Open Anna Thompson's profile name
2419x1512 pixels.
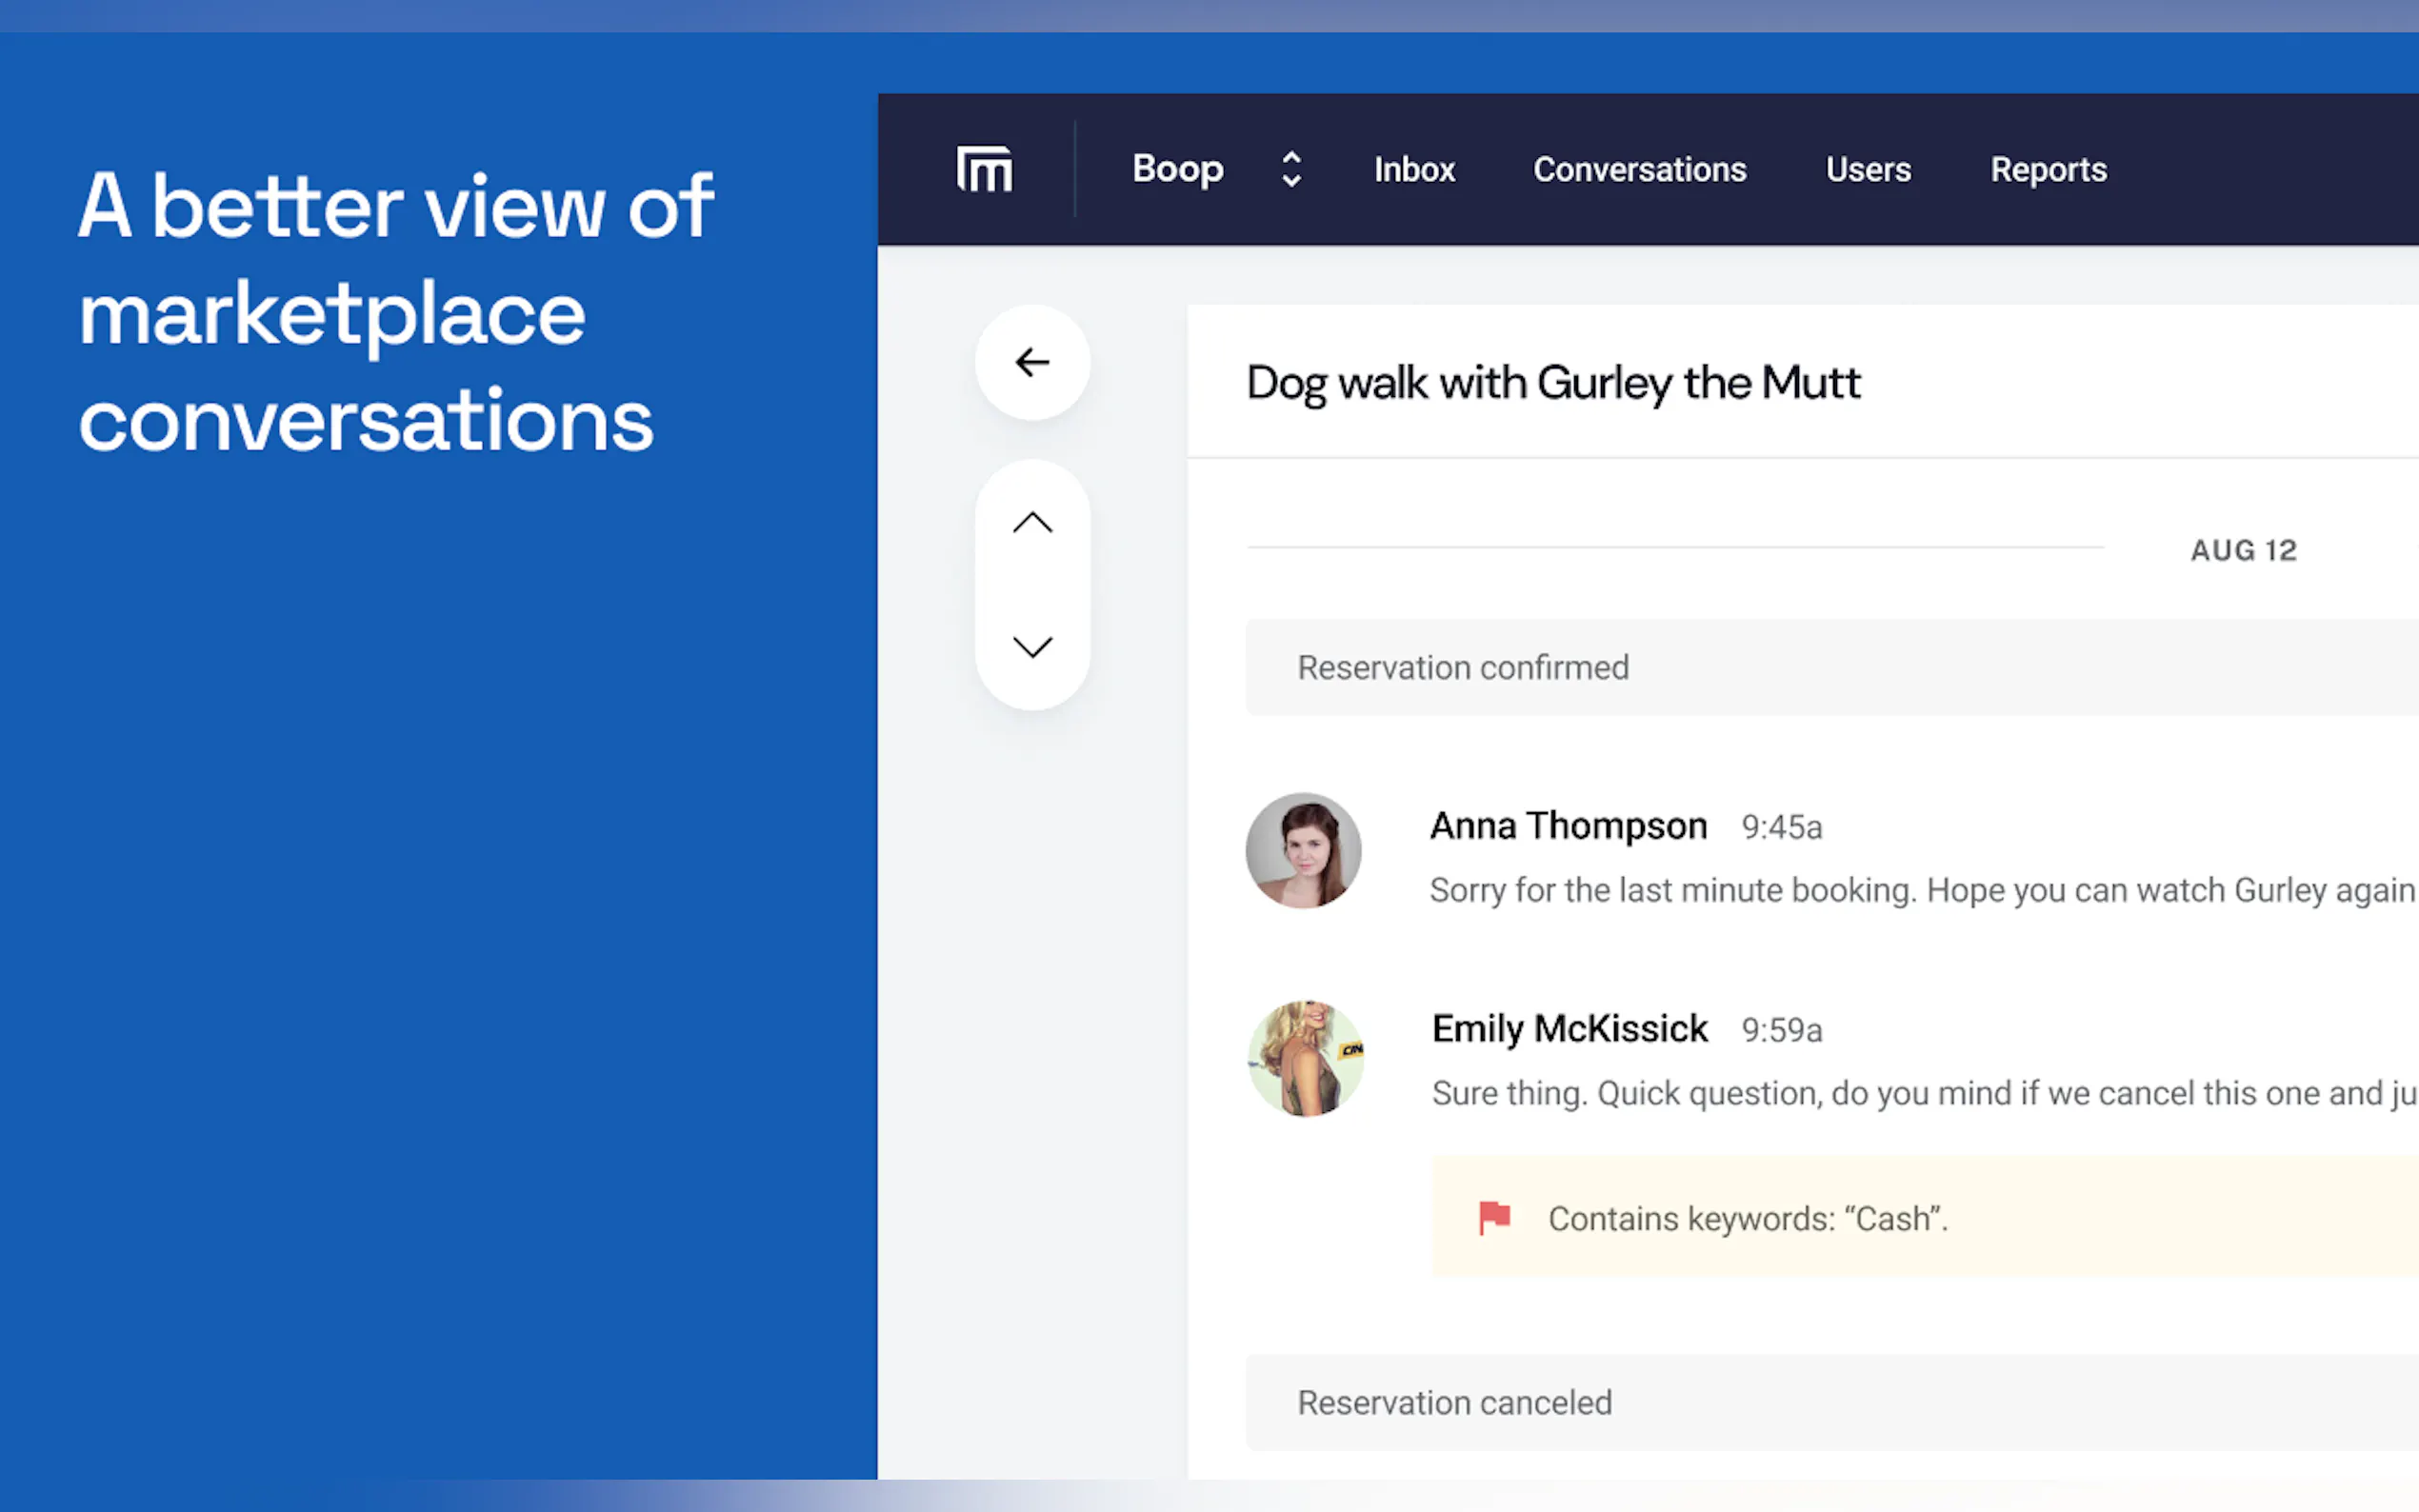click(1567, 826)
